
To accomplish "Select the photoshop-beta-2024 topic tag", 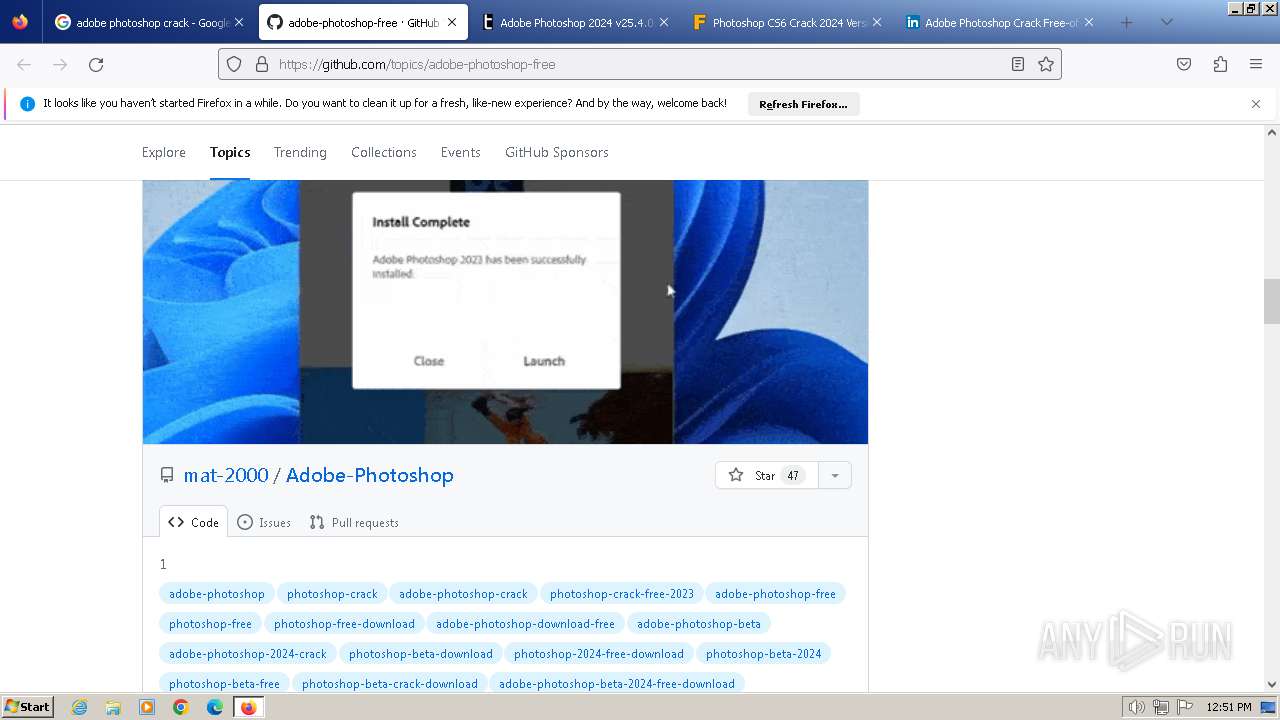I will (763, 654).
